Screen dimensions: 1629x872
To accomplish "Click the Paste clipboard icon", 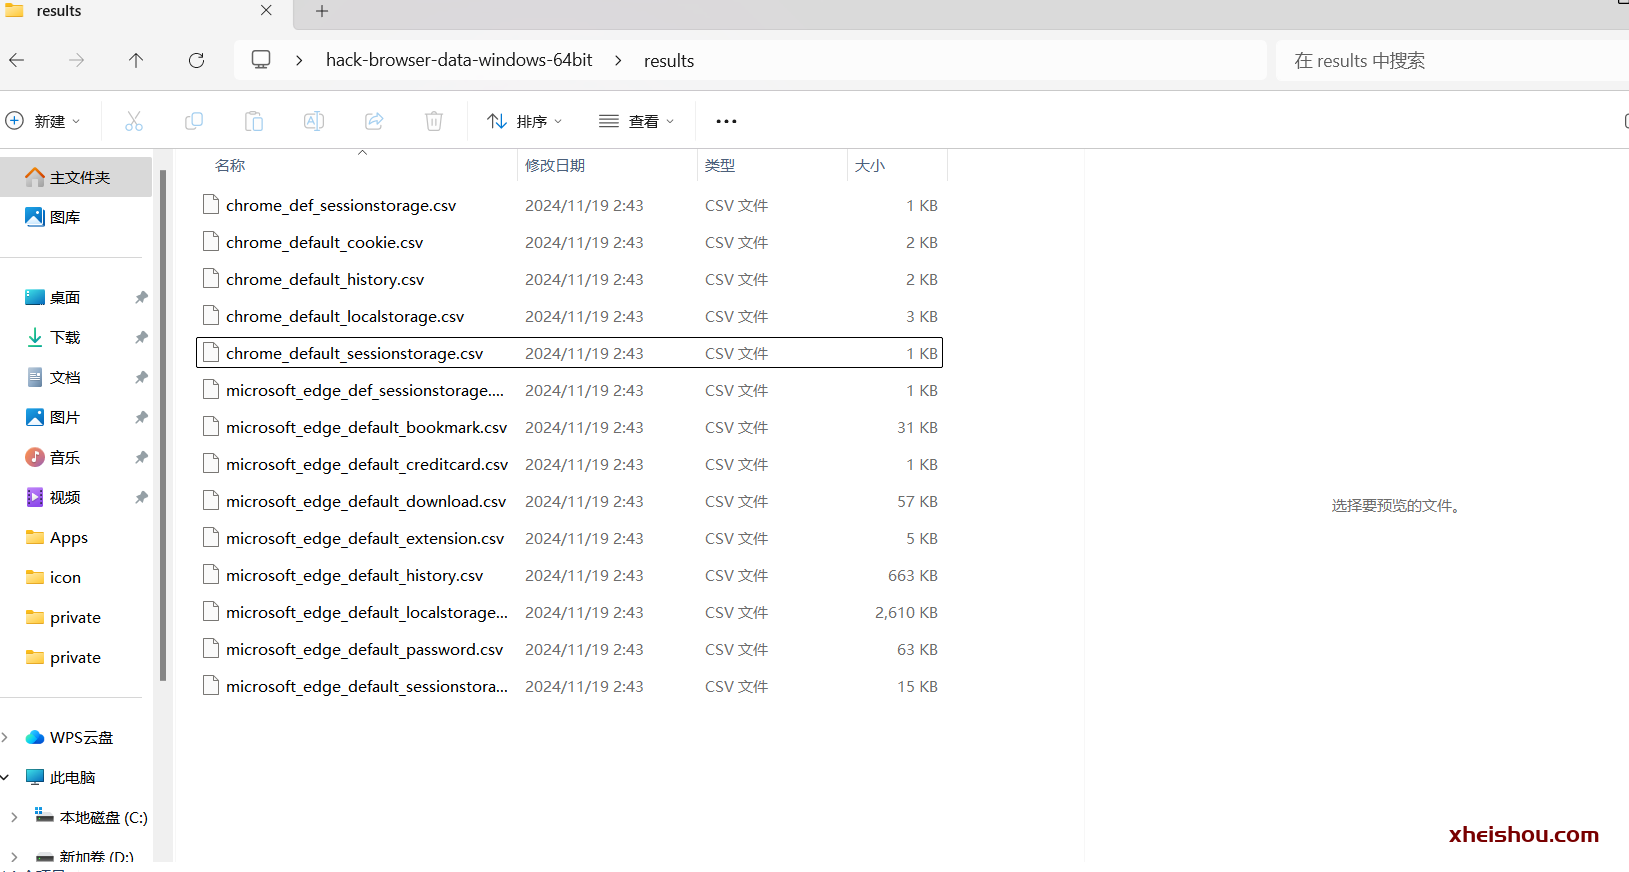I will pos(254,121).
